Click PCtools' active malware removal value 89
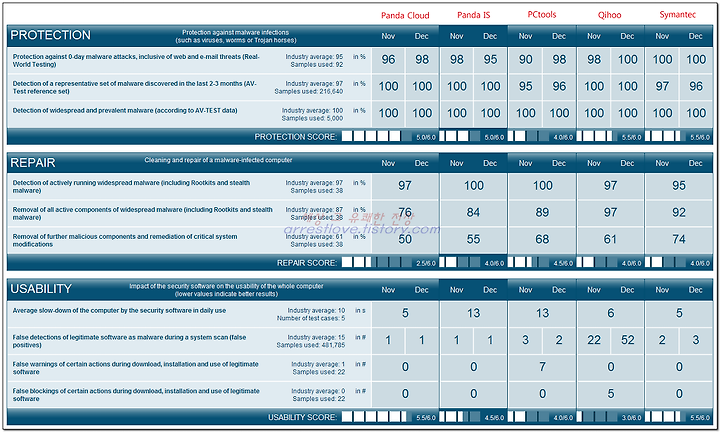Screen dimensions: 720x432 click(542, 213)
